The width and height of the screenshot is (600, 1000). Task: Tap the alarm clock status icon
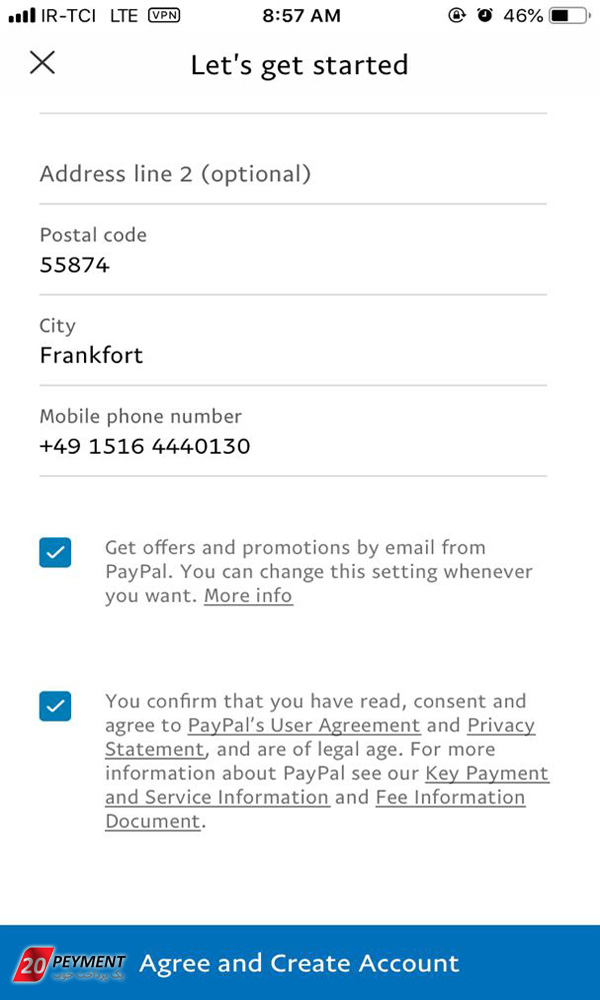click(486, 16)
